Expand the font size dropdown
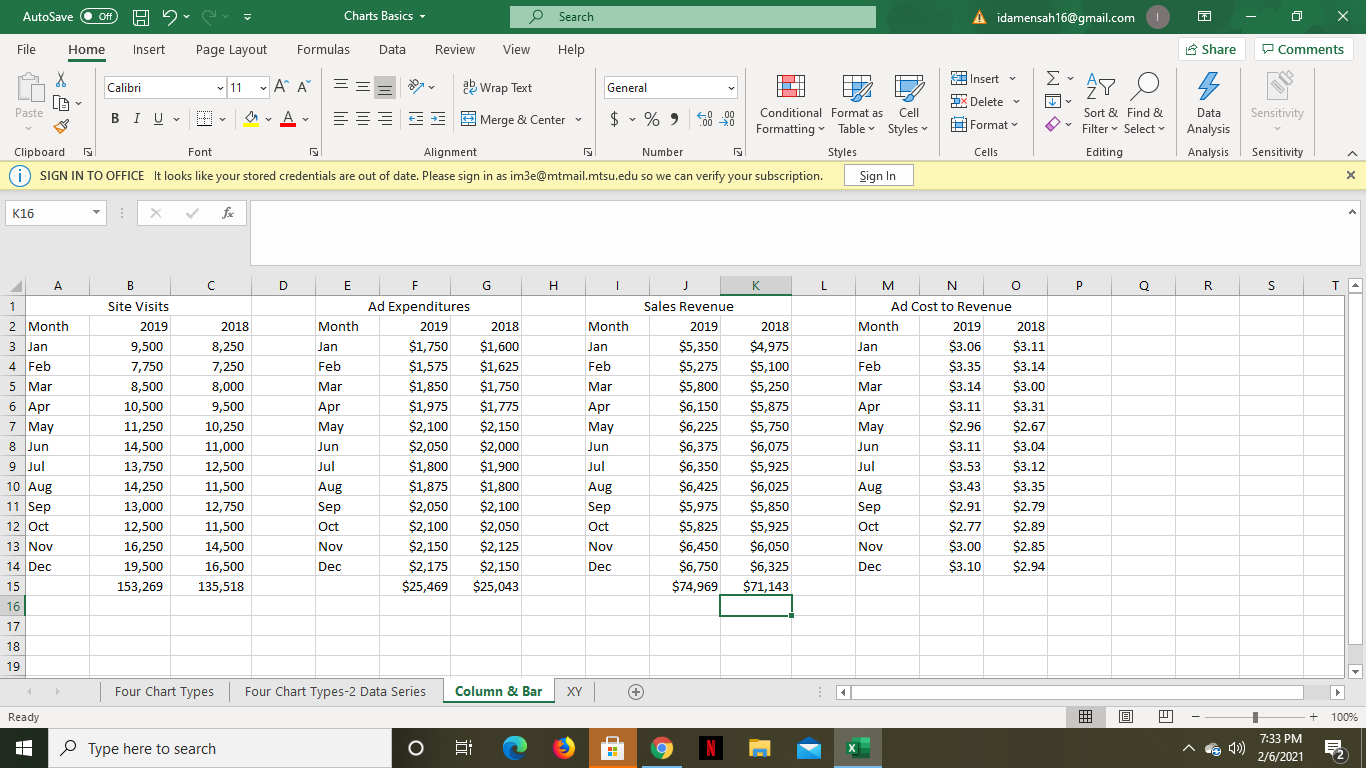 pos(263,88)
